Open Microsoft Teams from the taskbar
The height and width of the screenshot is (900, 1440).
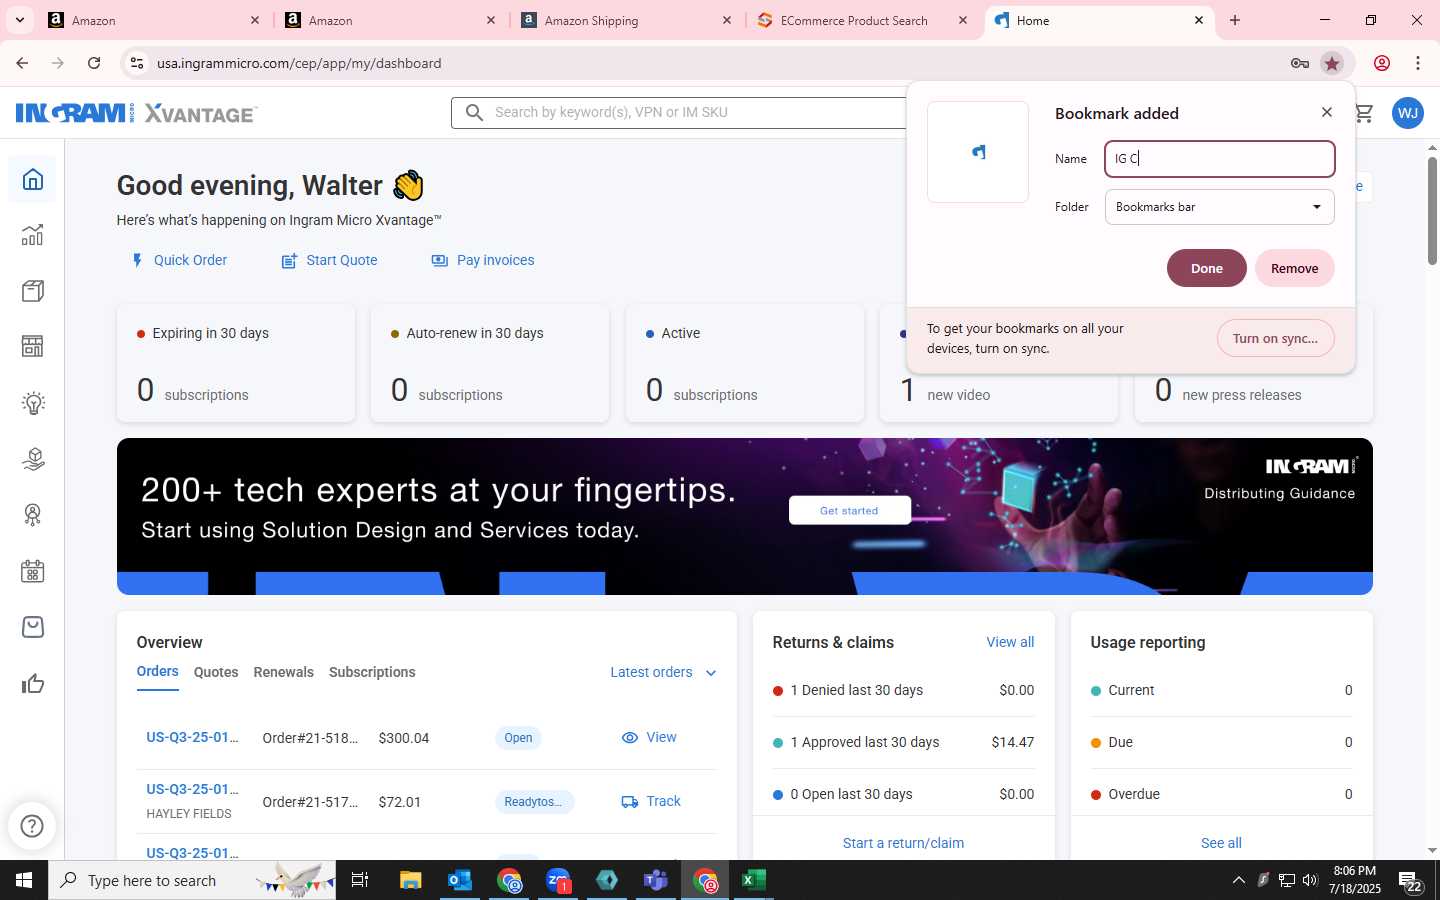coord(656,880)
